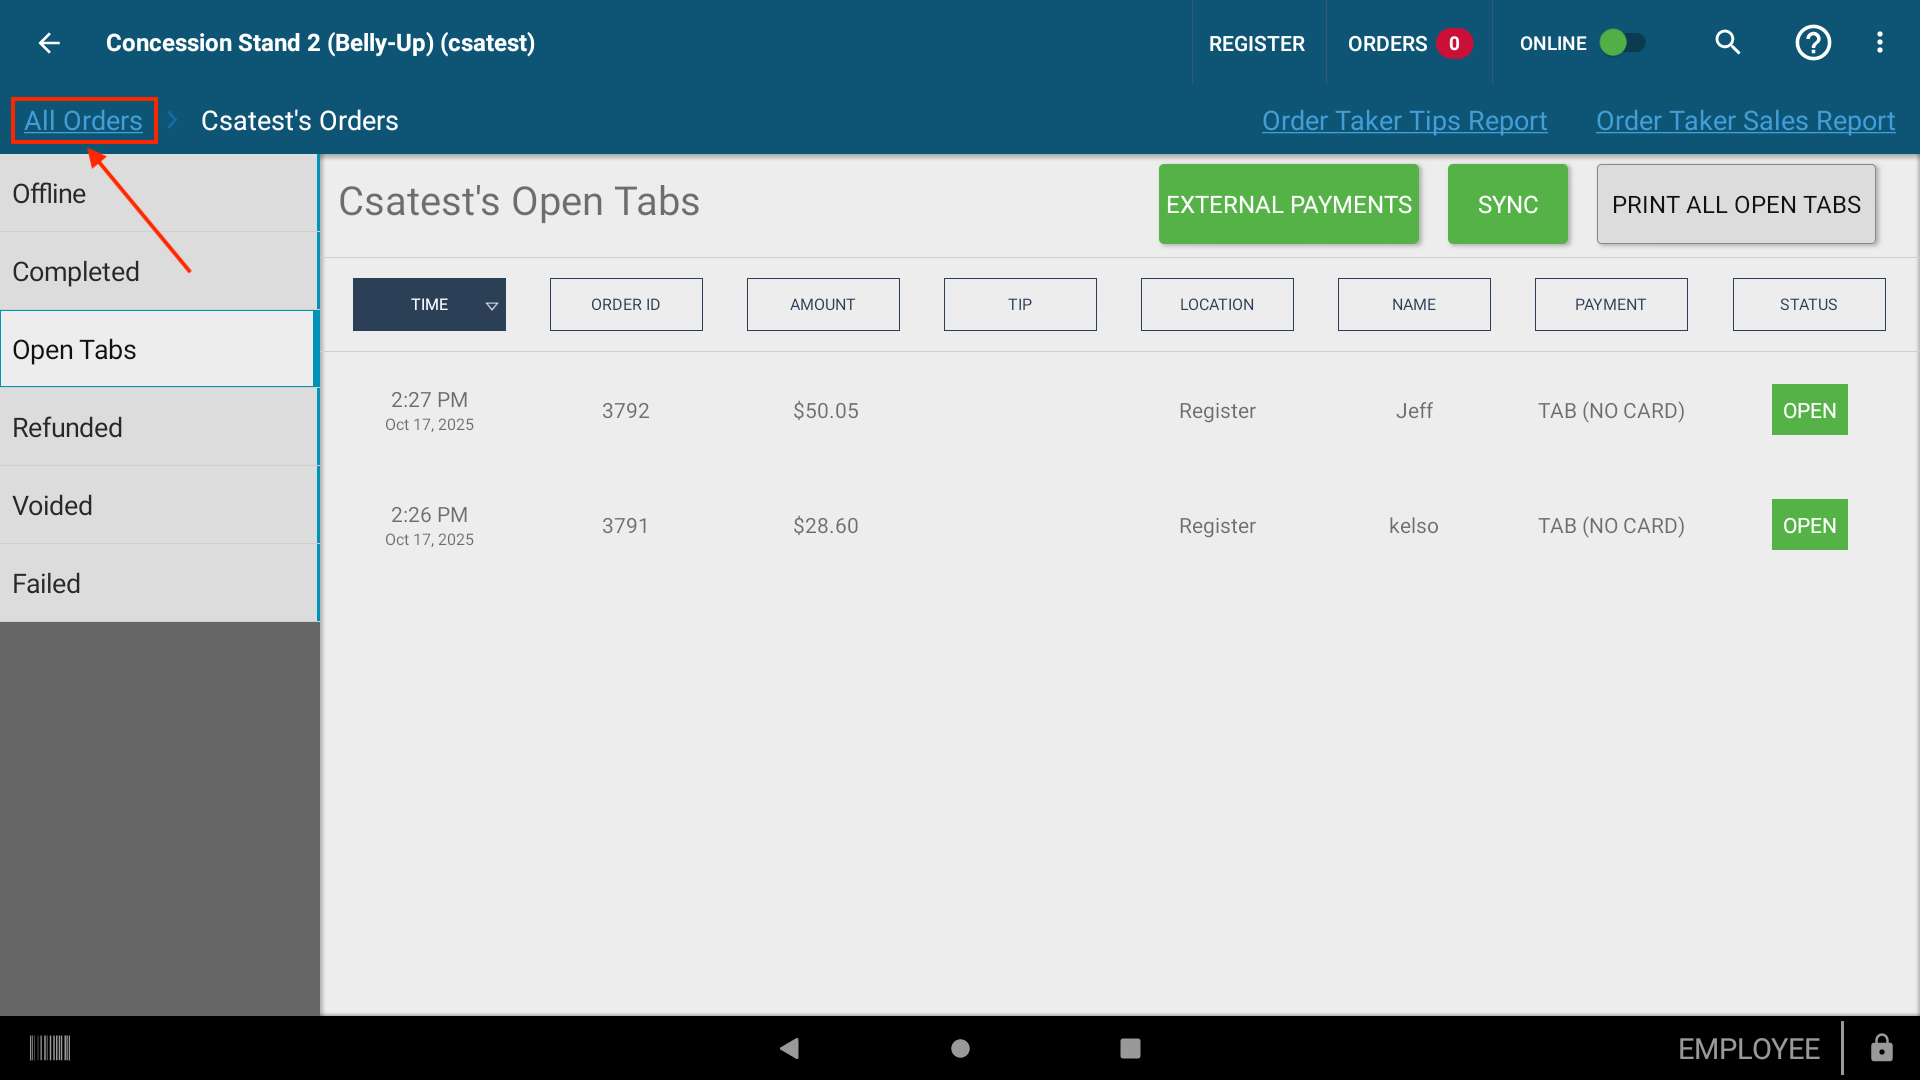Switch to the Voided orders tab

click(159, 505)
